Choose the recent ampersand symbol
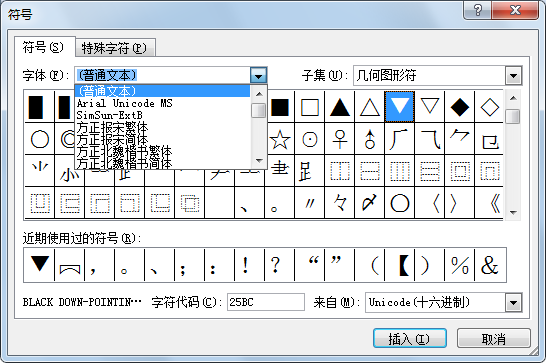Image resolution: width=546 pixels, height=363 pixels. point(490,265)
